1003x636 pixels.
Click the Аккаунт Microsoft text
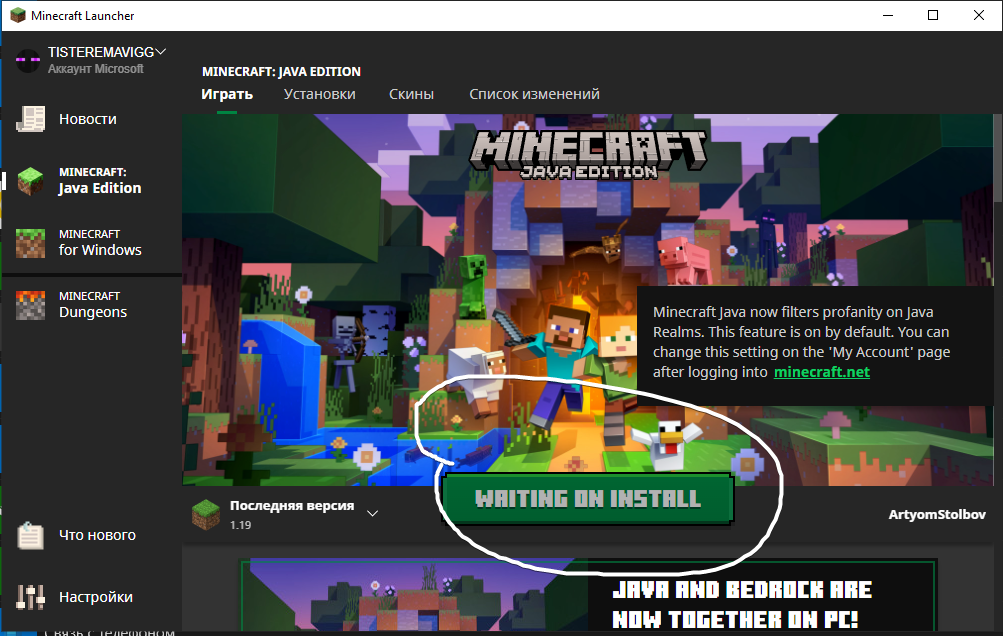point(95,68)
